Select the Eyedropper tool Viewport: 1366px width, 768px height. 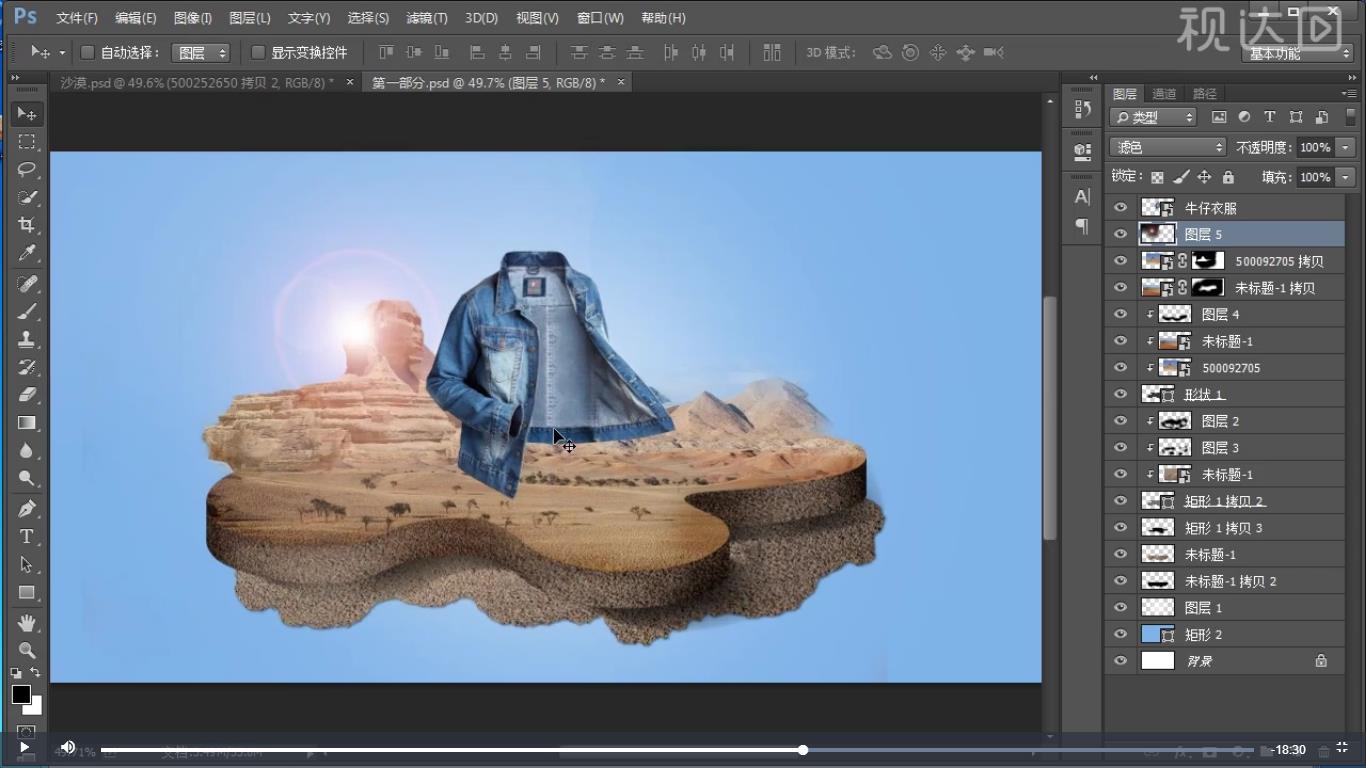[x=27, y=253]
